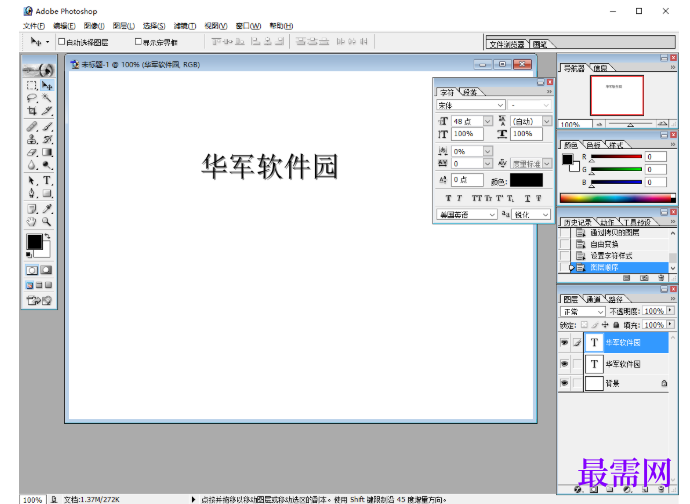Jump to ImageReady button
The height and width of the screenshot is (504, 690).
[x=39, y=300]
